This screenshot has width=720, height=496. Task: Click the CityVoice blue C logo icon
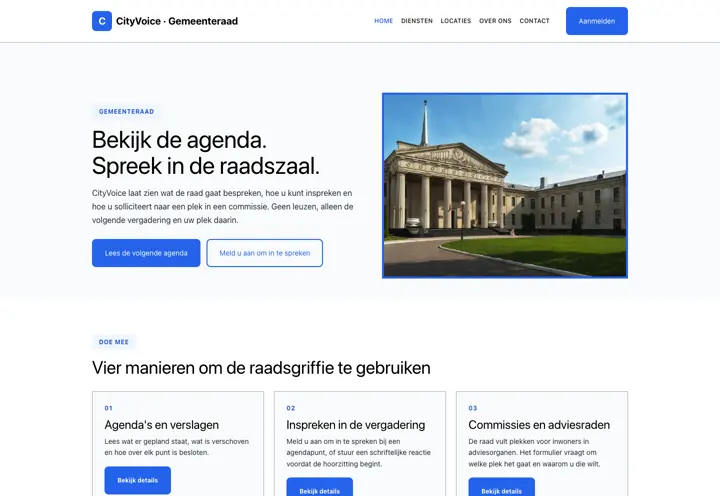pyautogui.click(x=102, y=21)
